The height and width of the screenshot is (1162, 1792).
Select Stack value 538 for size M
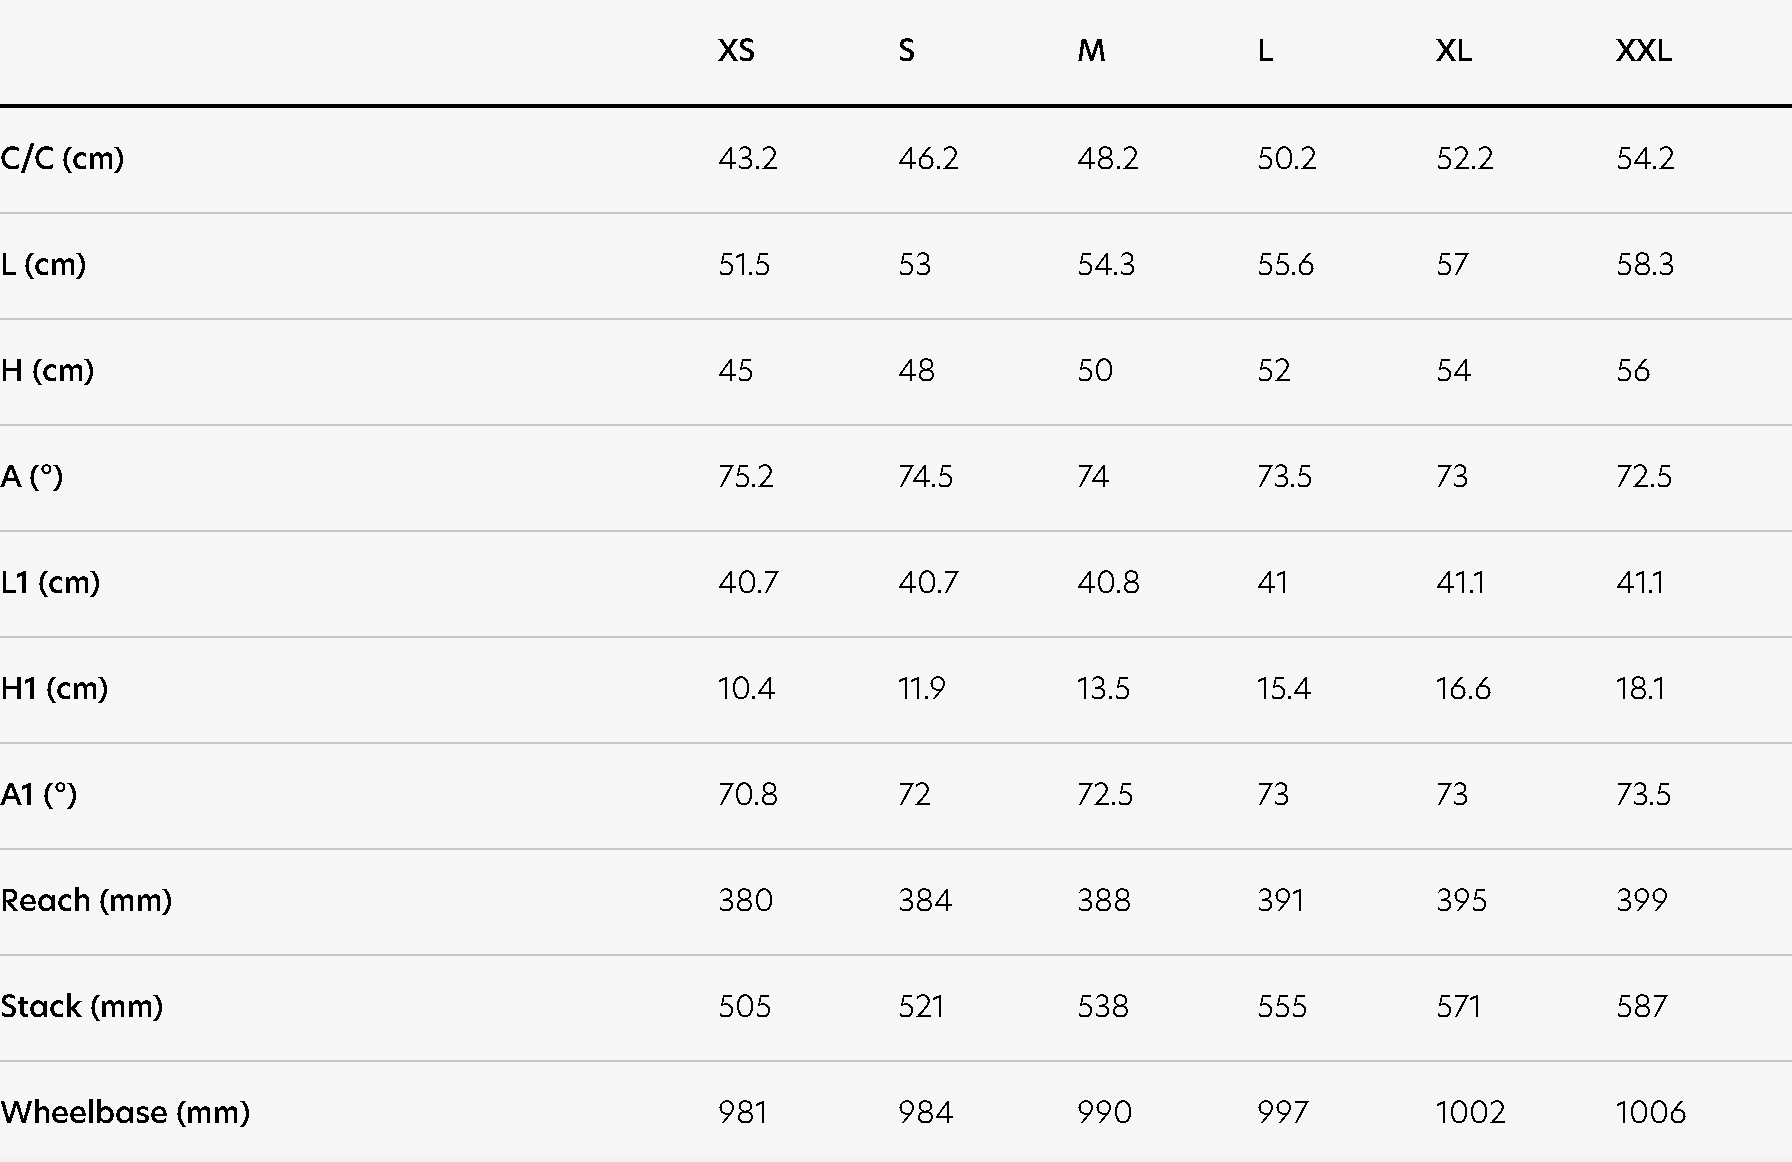tap(1103, 1007)
